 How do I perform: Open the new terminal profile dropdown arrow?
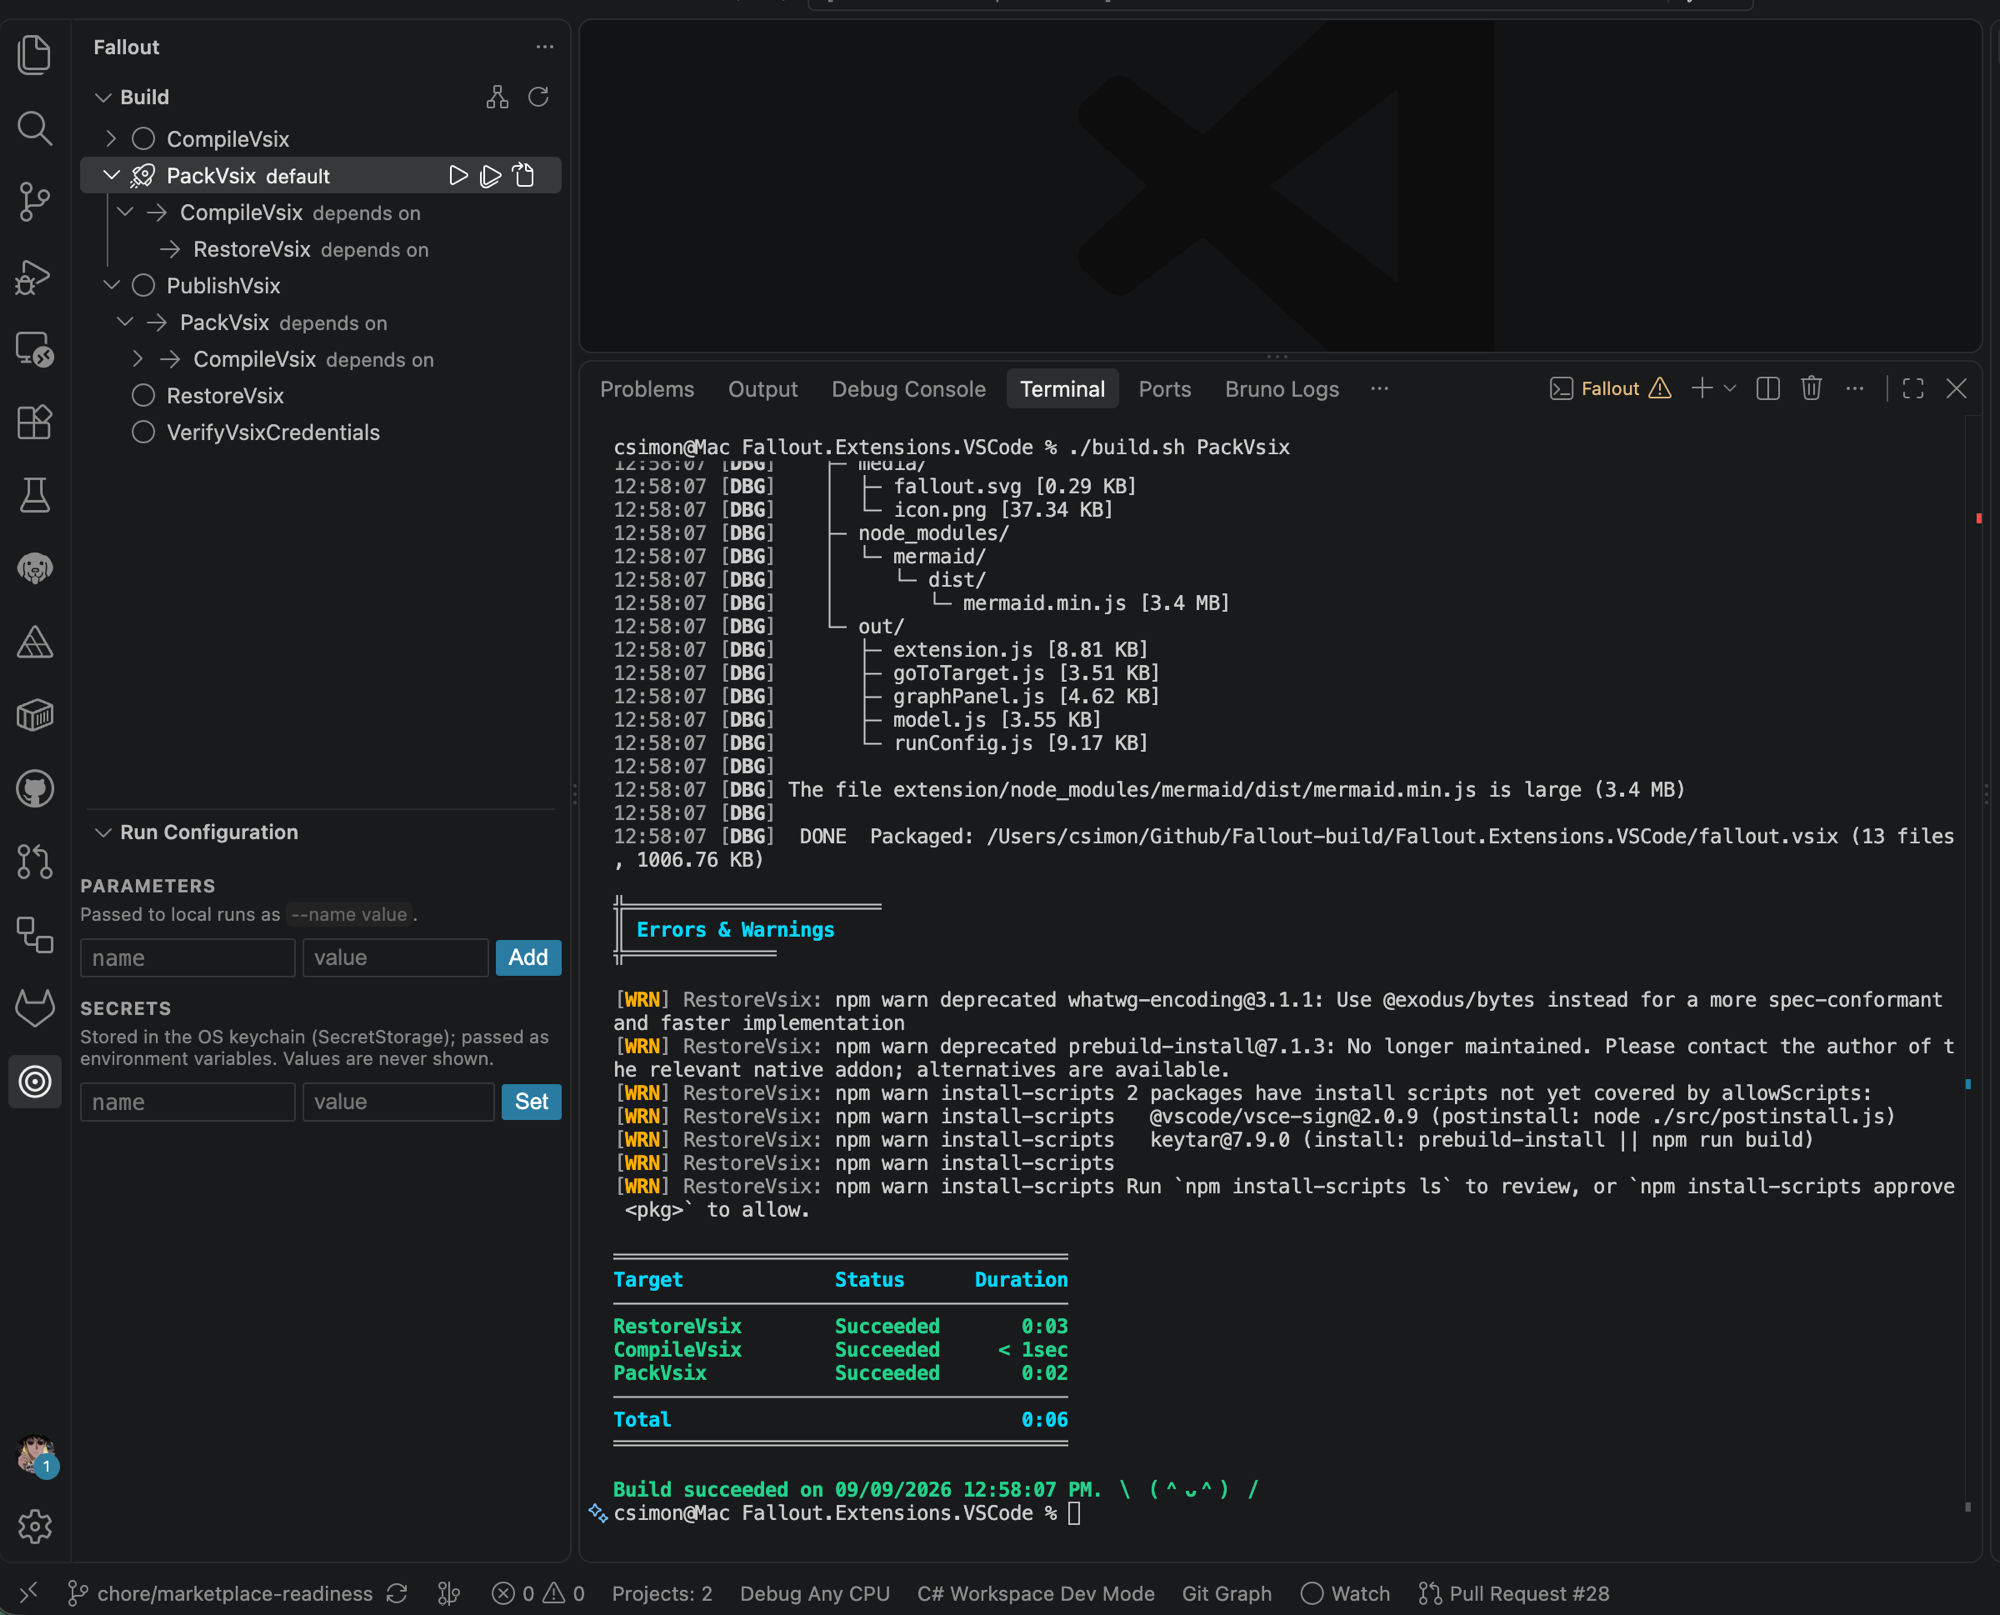coord(1730,388)
